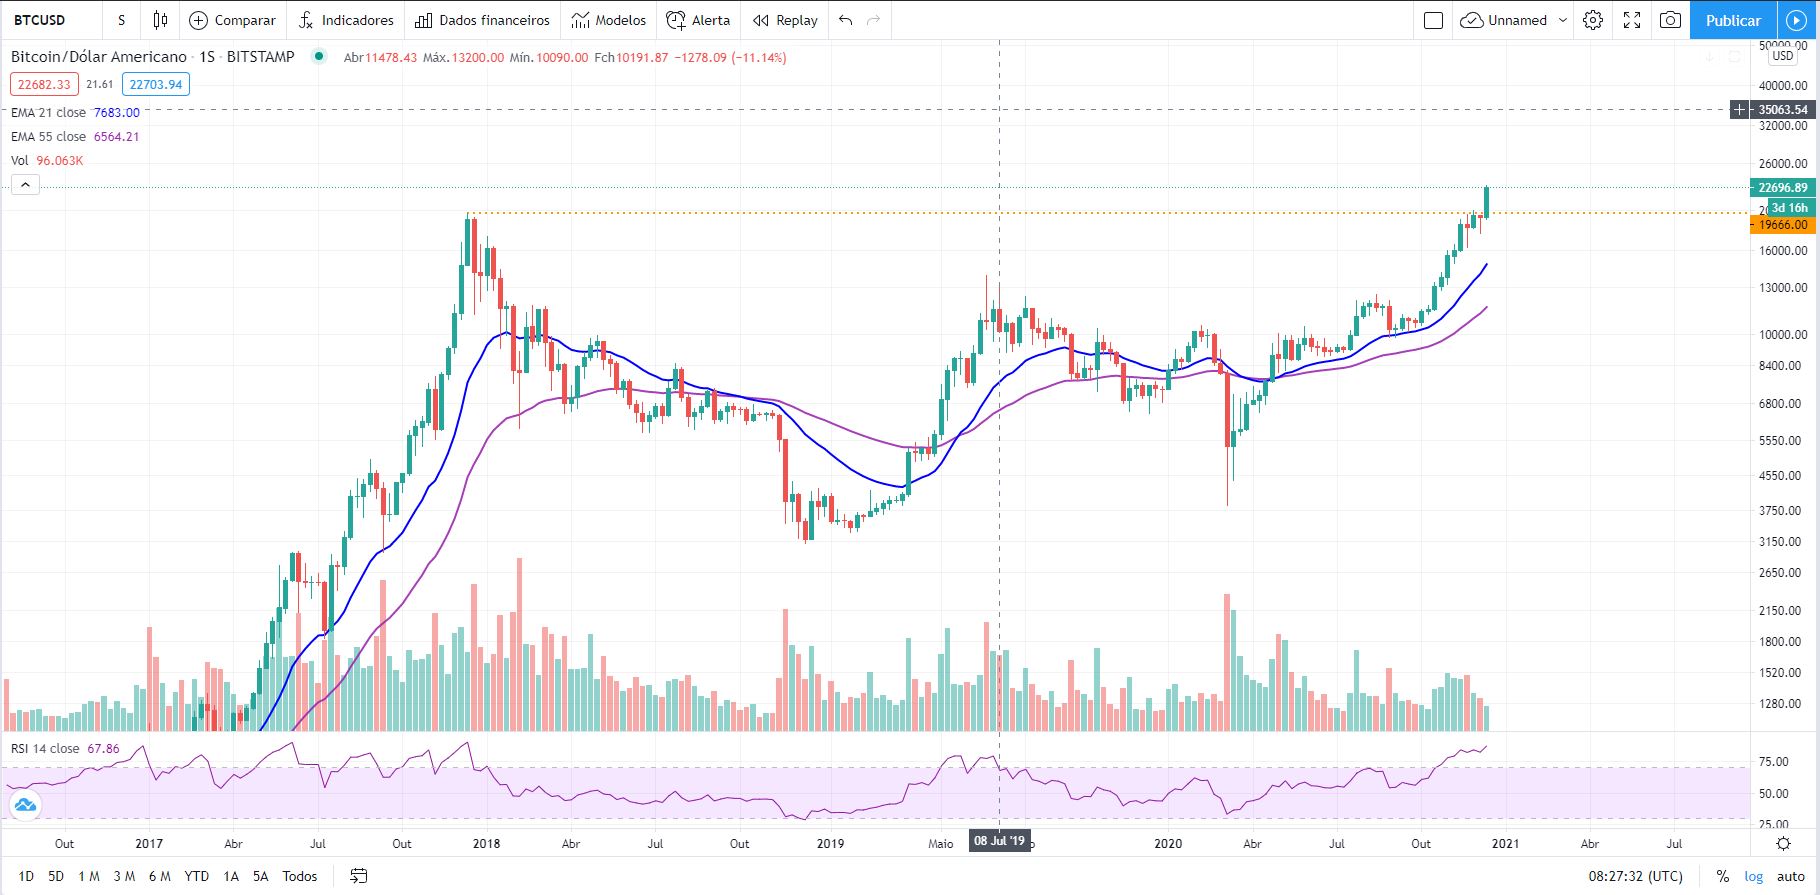This screenshot has width=1820, height=895.
Task: Open chart settings gear in top toolbar
Action: [x=1593, y=20]
